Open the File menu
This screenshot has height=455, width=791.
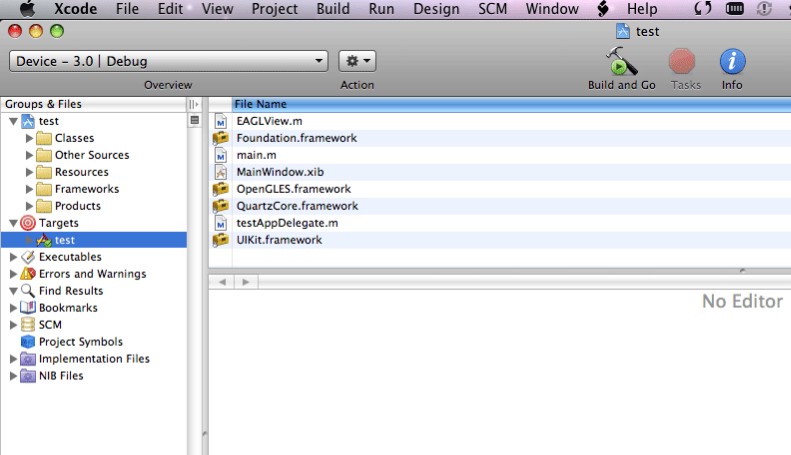(127, 9)
